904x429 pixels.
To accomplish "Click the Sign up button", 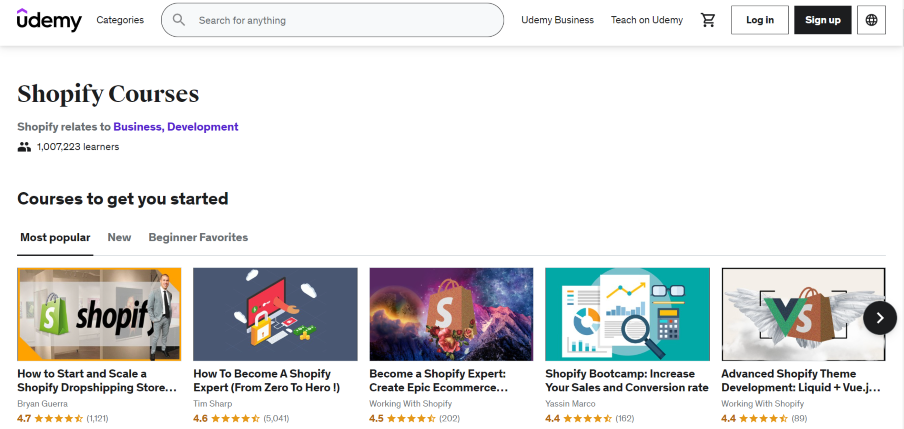I will click(823, 20).
